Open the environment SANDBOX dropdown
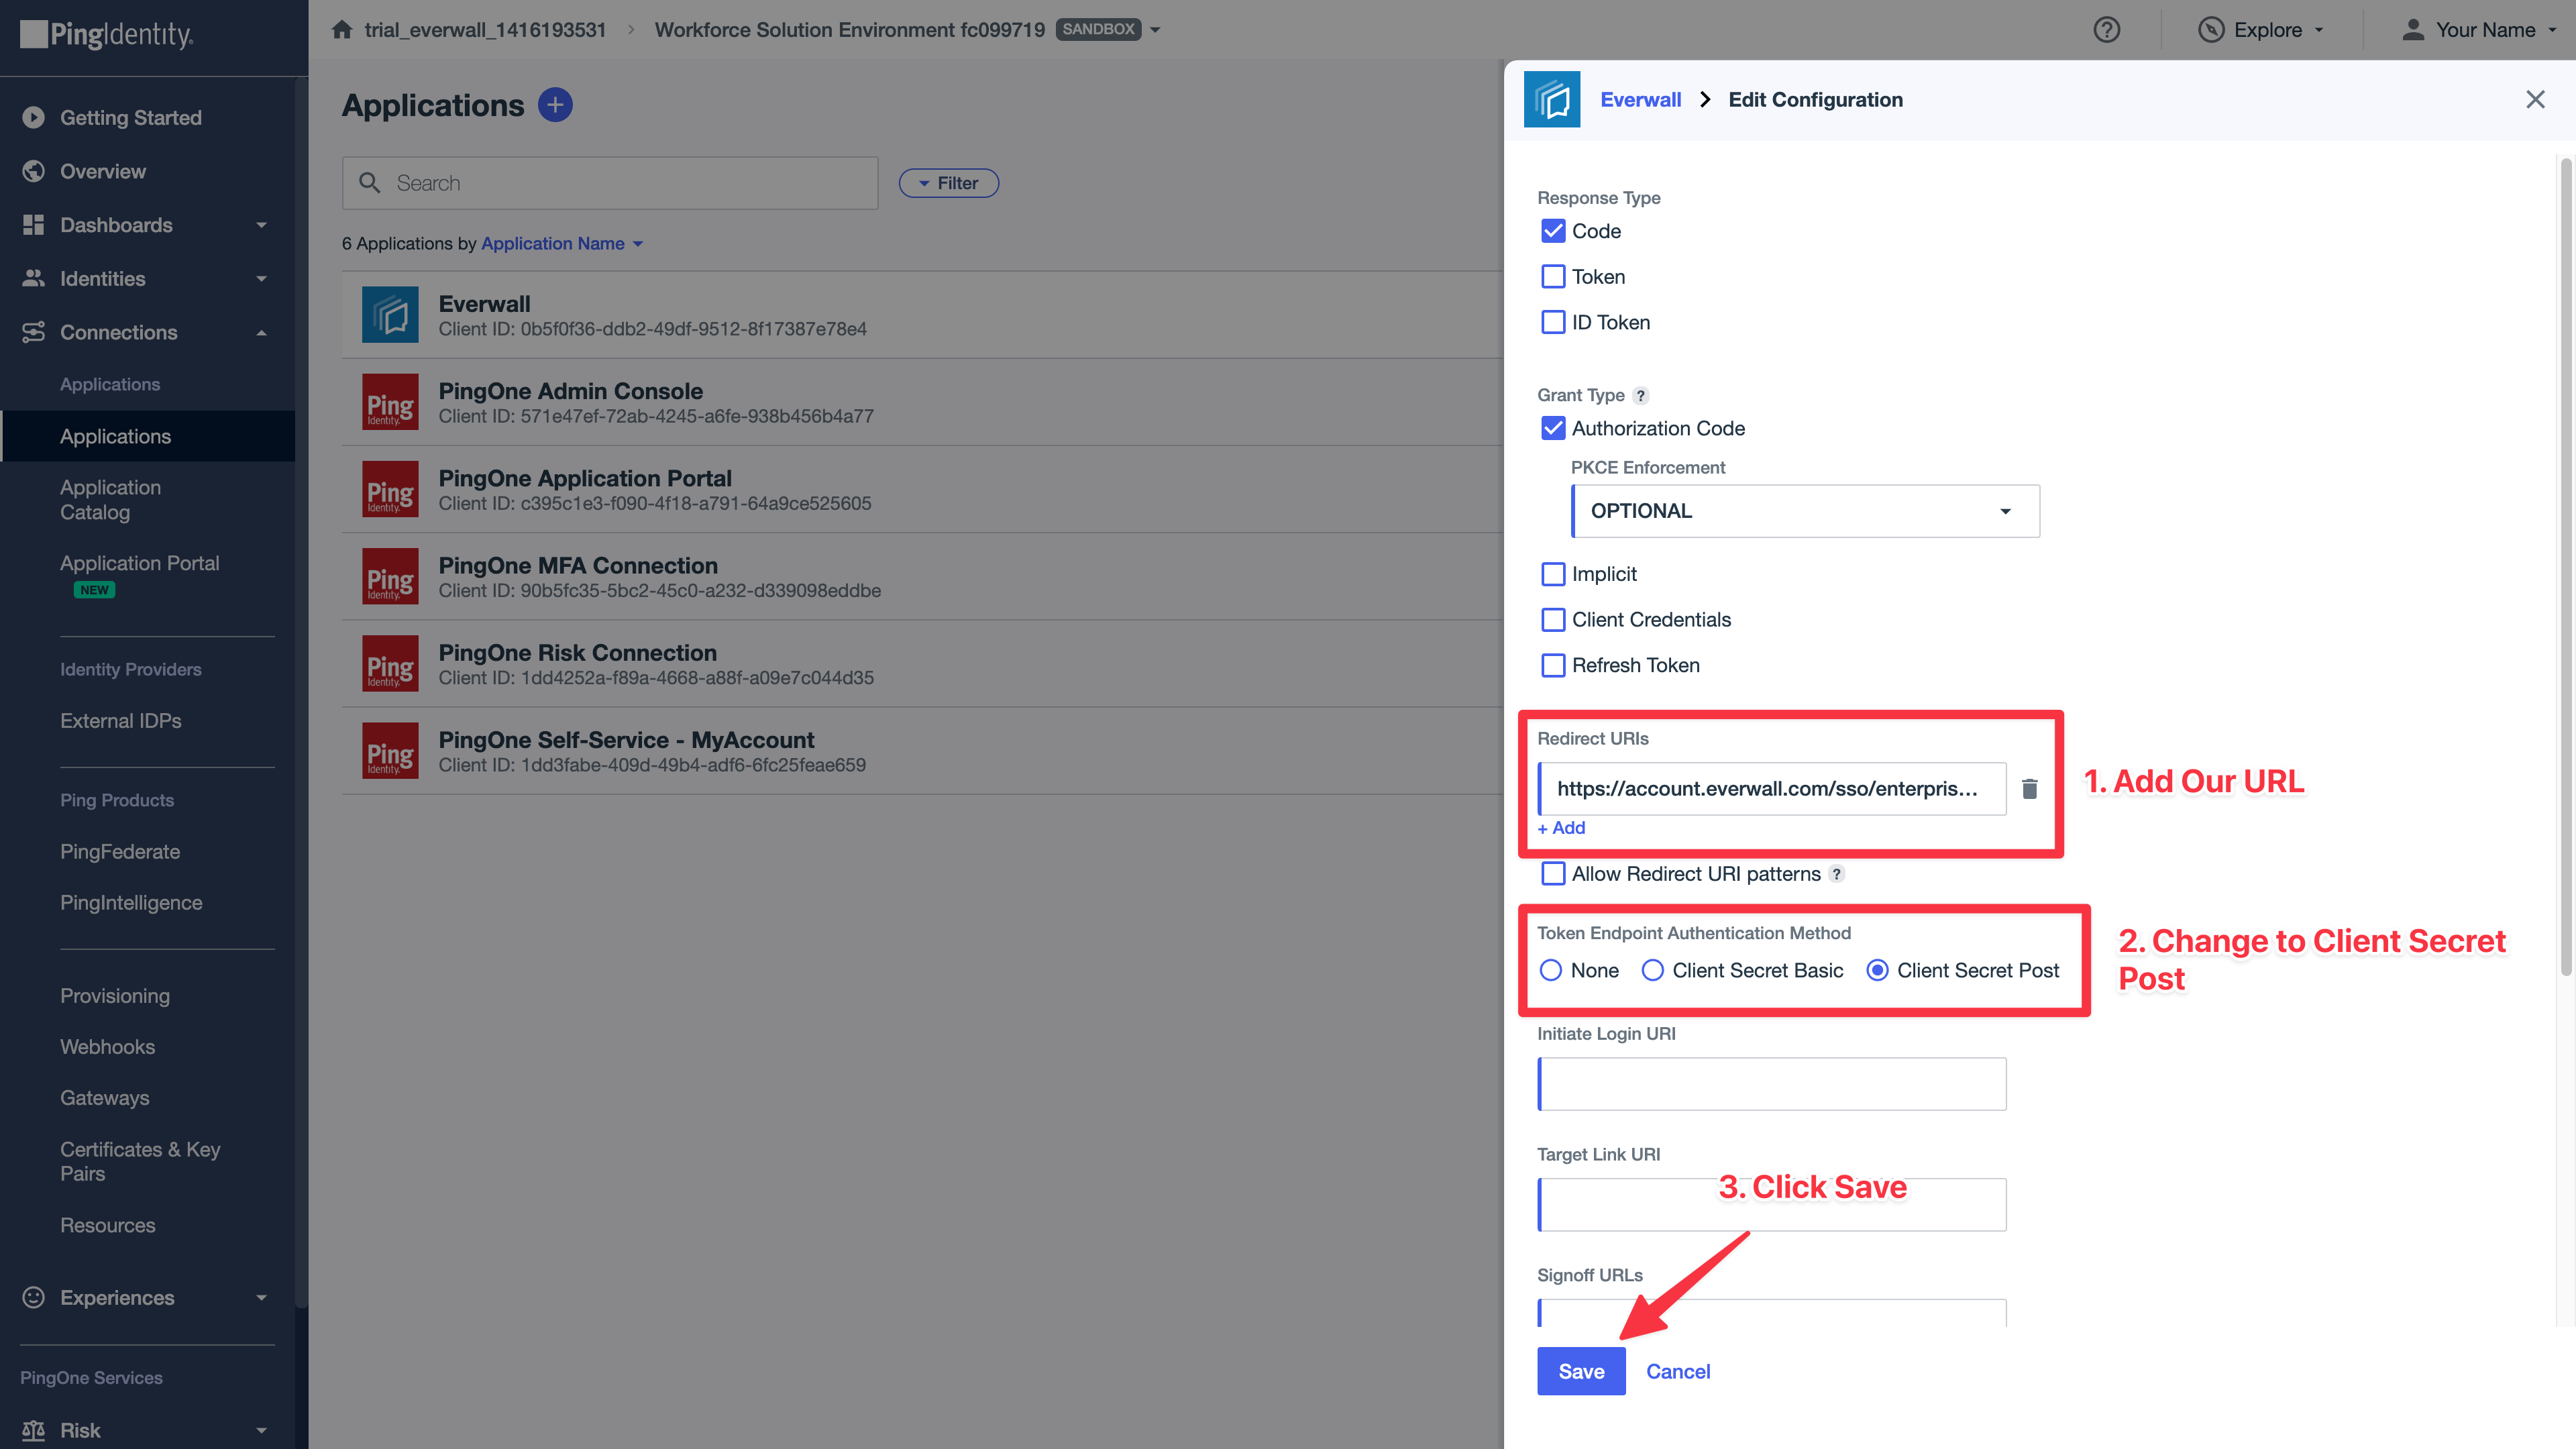This screenshot has width=2576, height=1449. (1155, 30)
